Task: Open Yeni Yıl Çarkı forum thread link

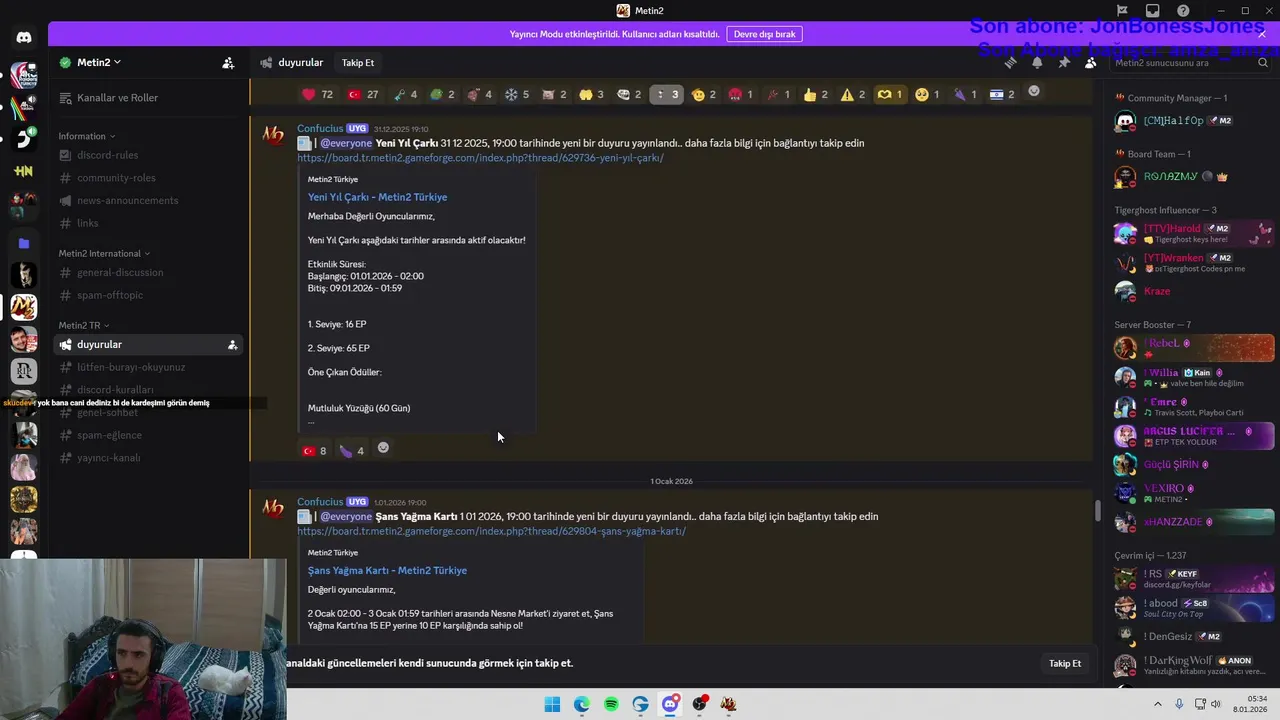Action: (x=480, y=158)
